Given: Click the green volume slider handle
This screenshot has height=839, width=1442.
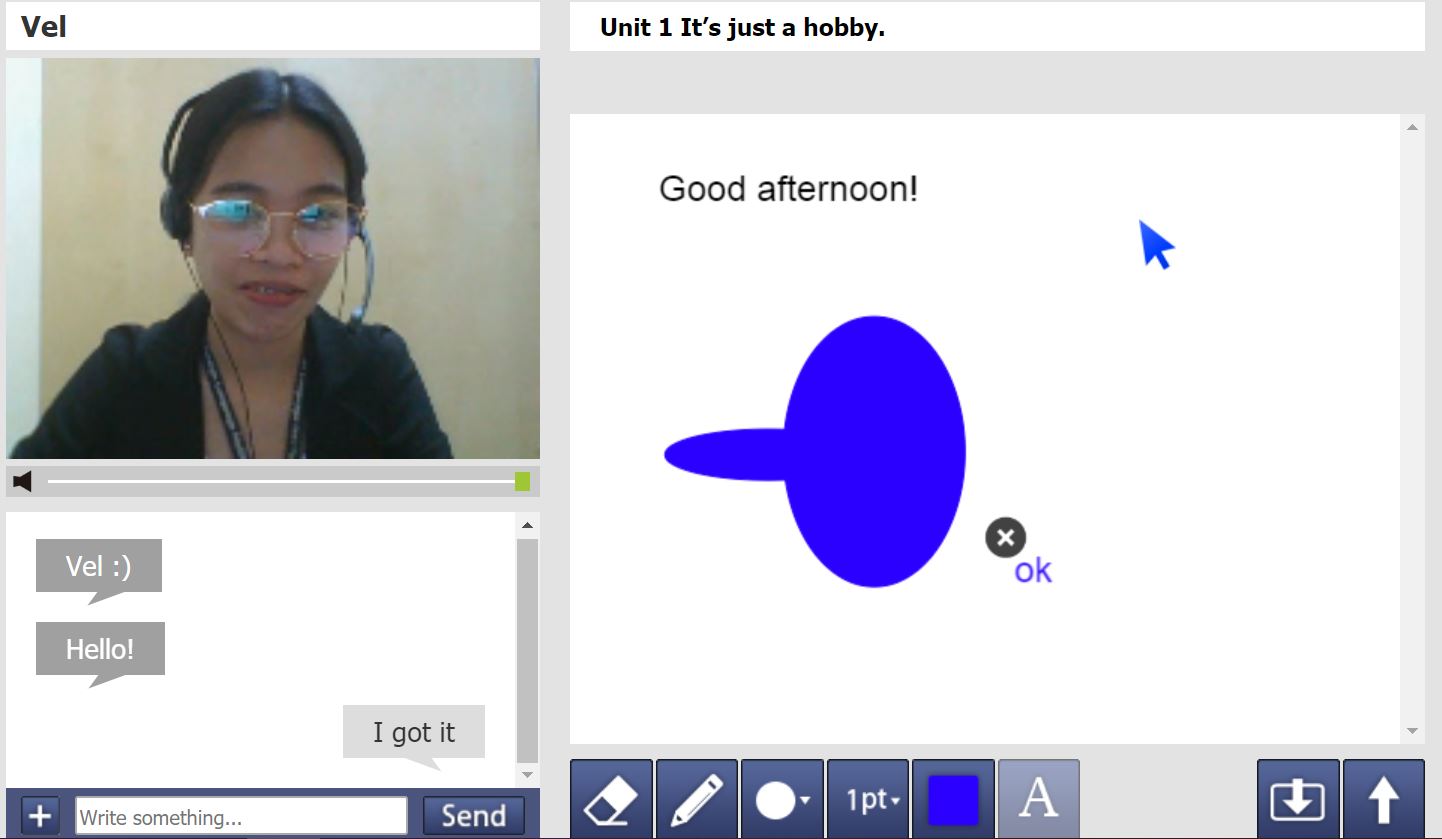Looking at the screenshot, I should 522,482.
